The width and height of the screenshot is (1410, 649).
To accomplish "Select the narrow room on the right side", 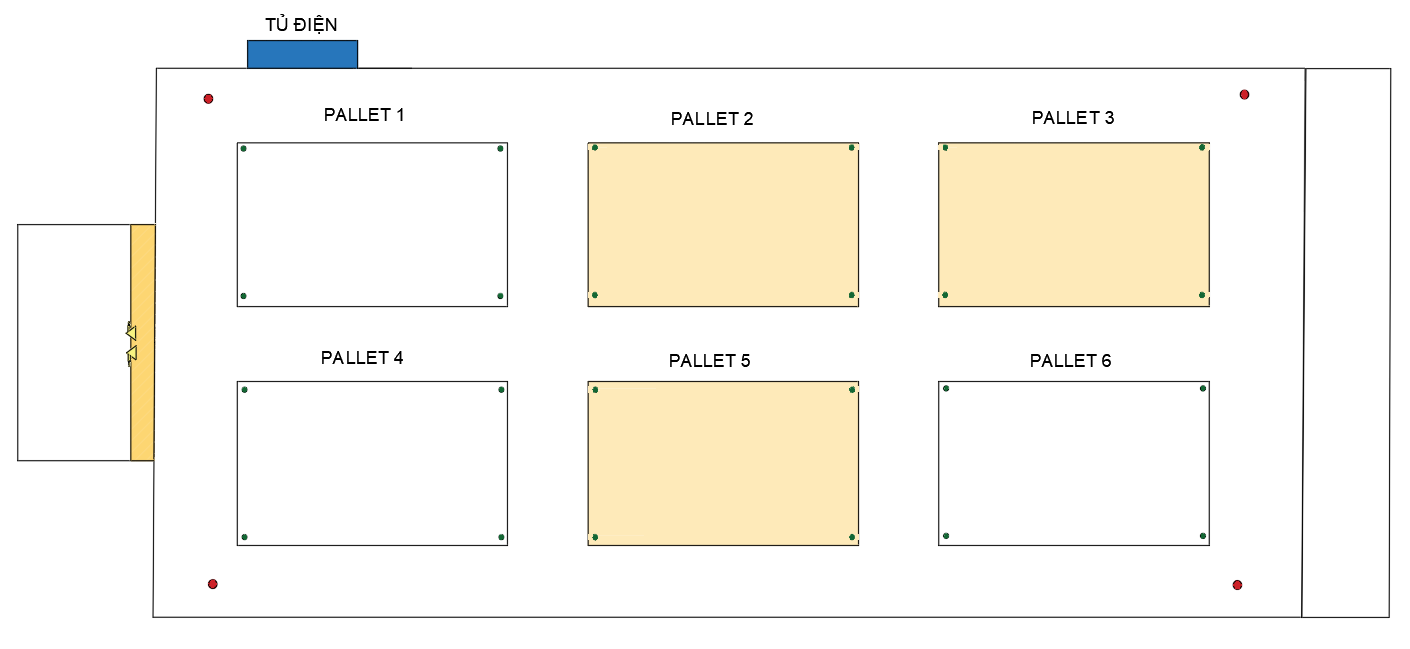I will 1346,342.
